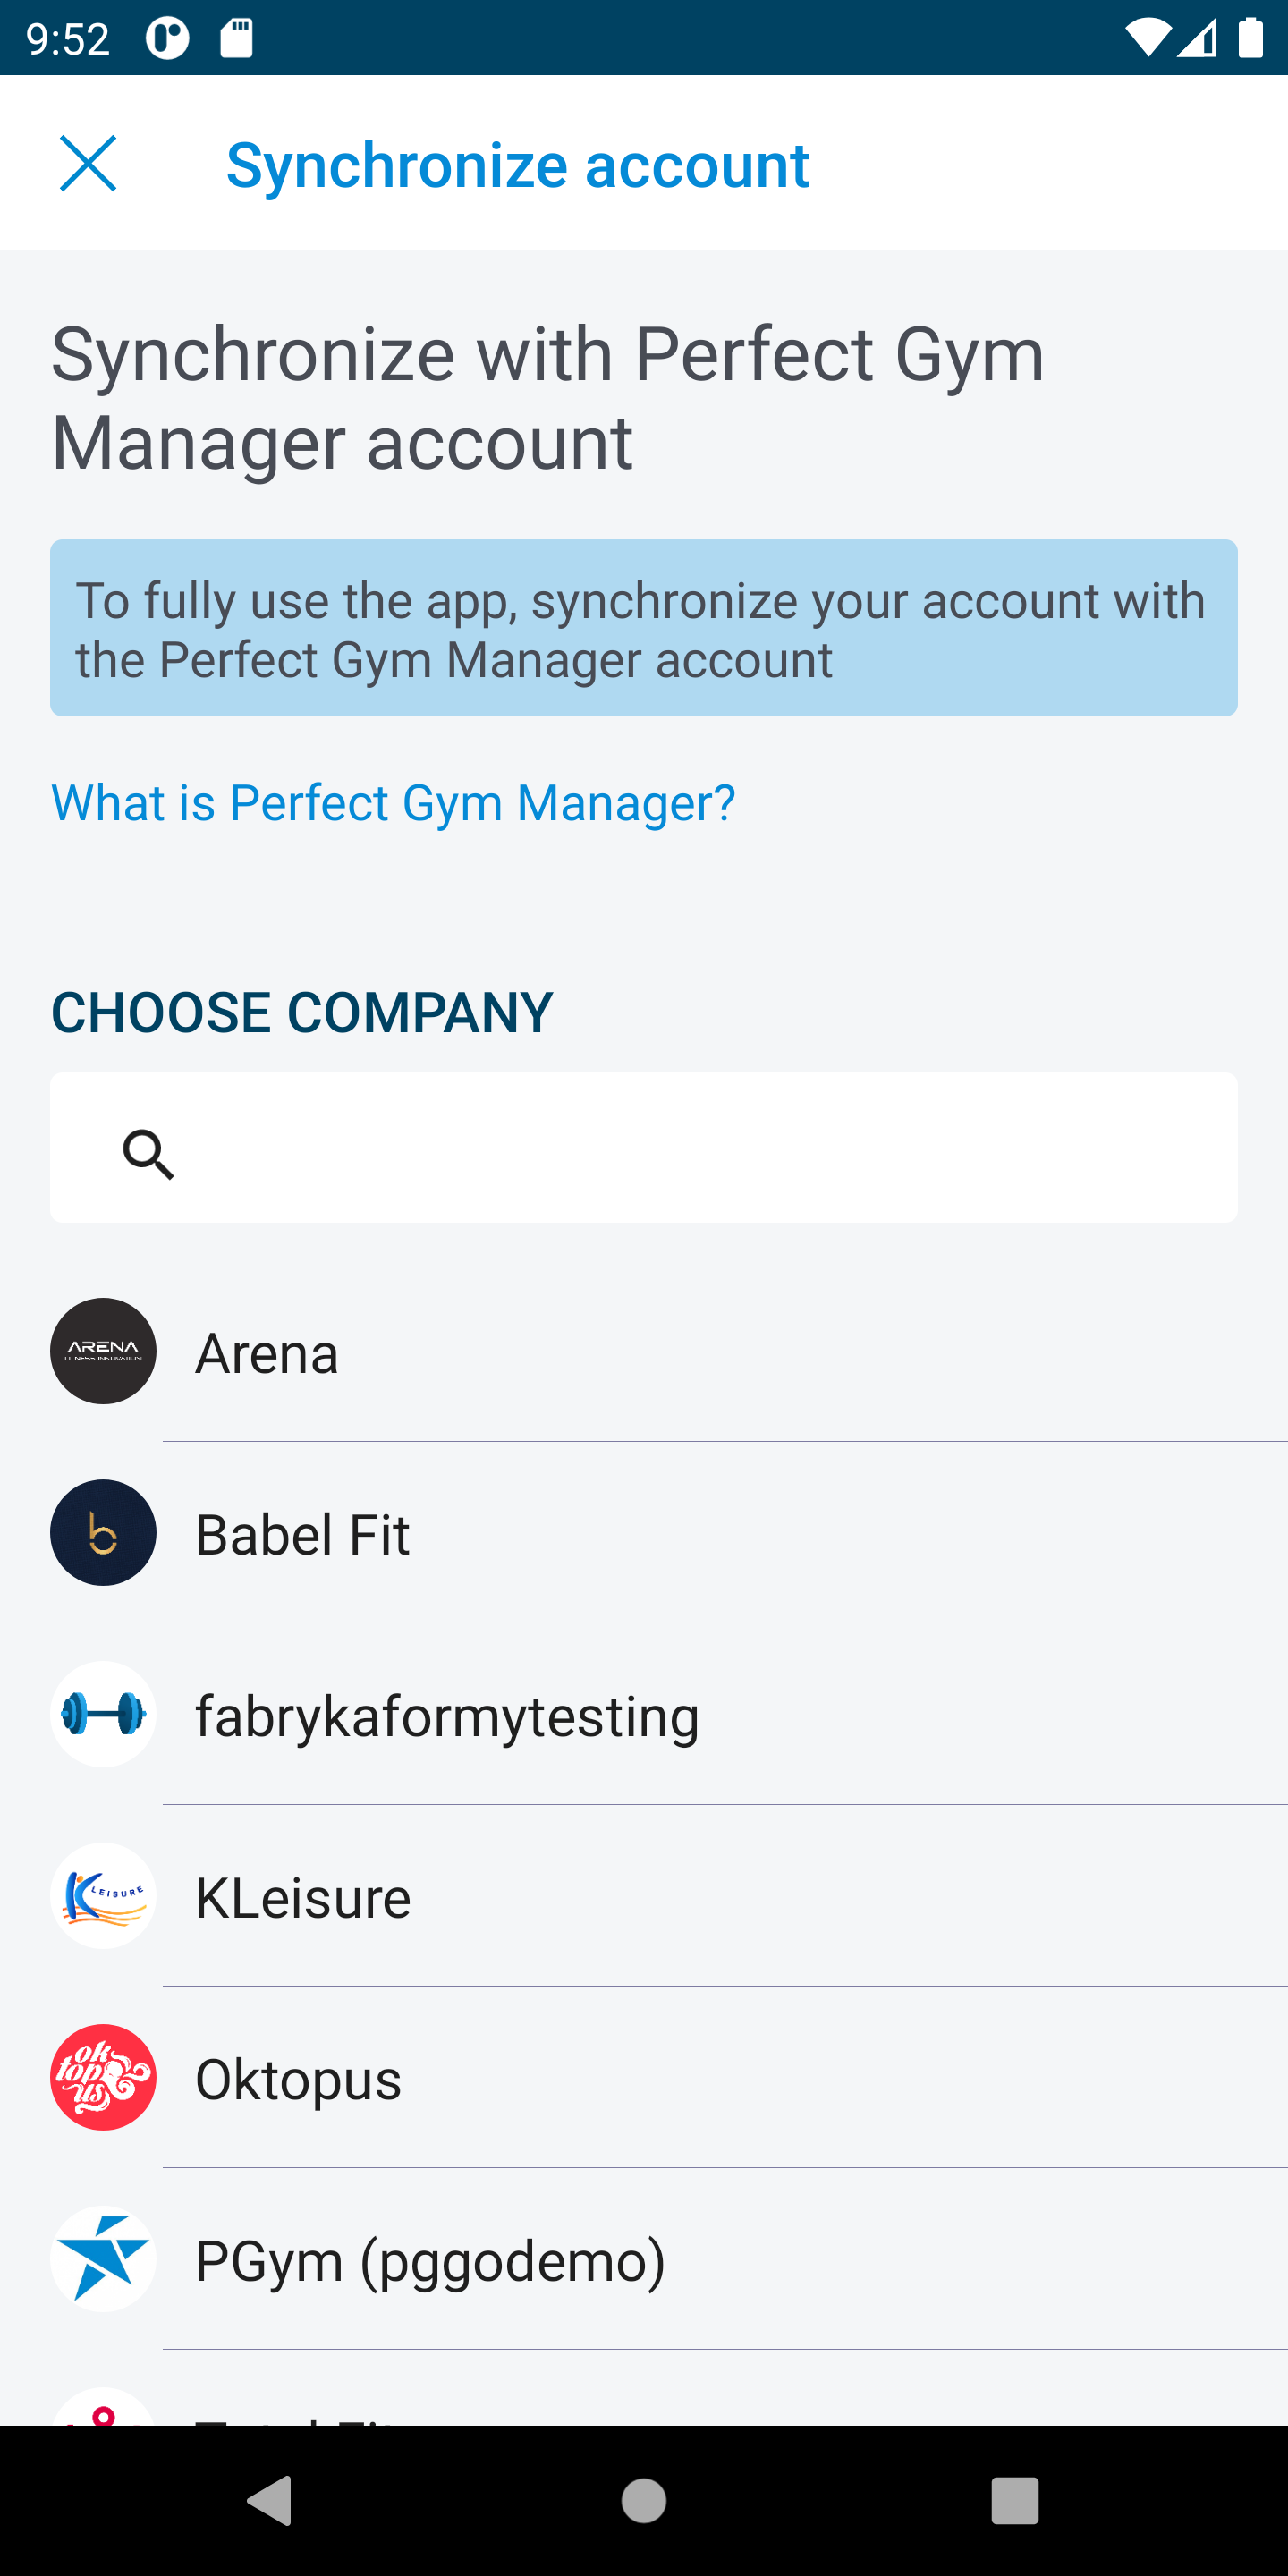Open What is Perfect Gym Manager link
Viewport: 1288px width, 2576px height.
(393, 803)
